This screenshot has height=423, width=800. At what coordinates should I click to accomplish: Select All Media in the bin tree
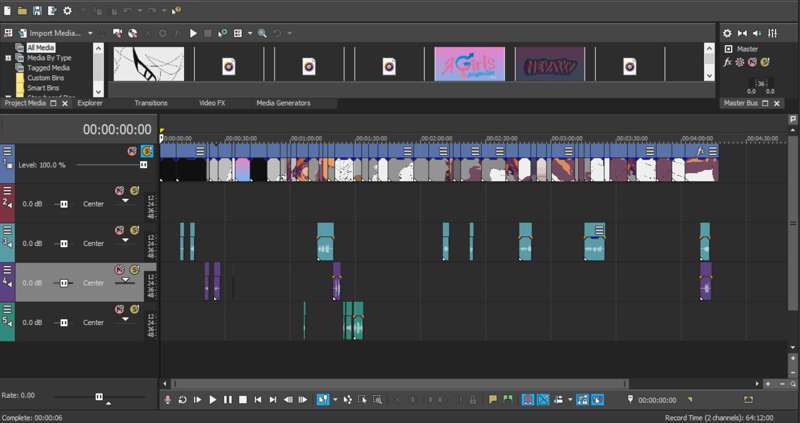(41, 48)
